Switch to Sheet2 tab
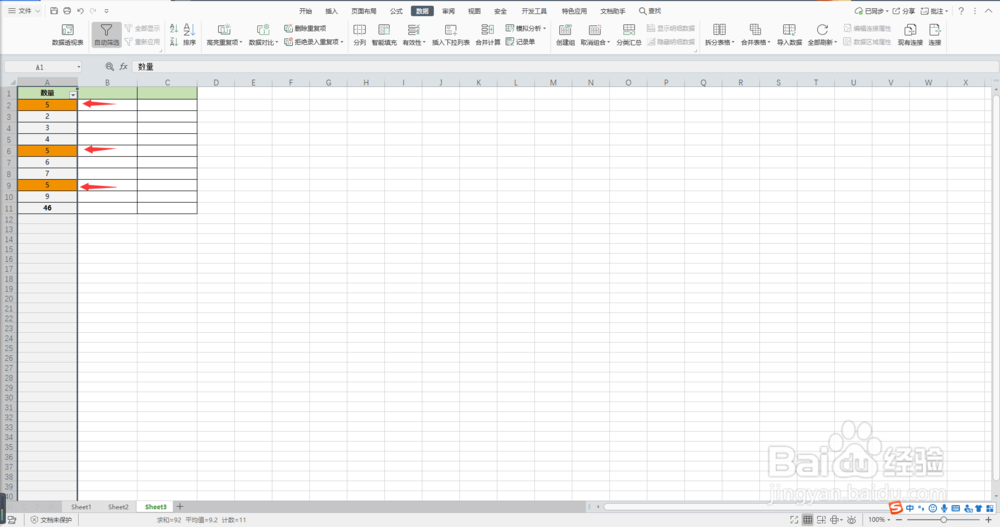The width and height of the screenshot is (1000, 527). [x=118, y=507]
